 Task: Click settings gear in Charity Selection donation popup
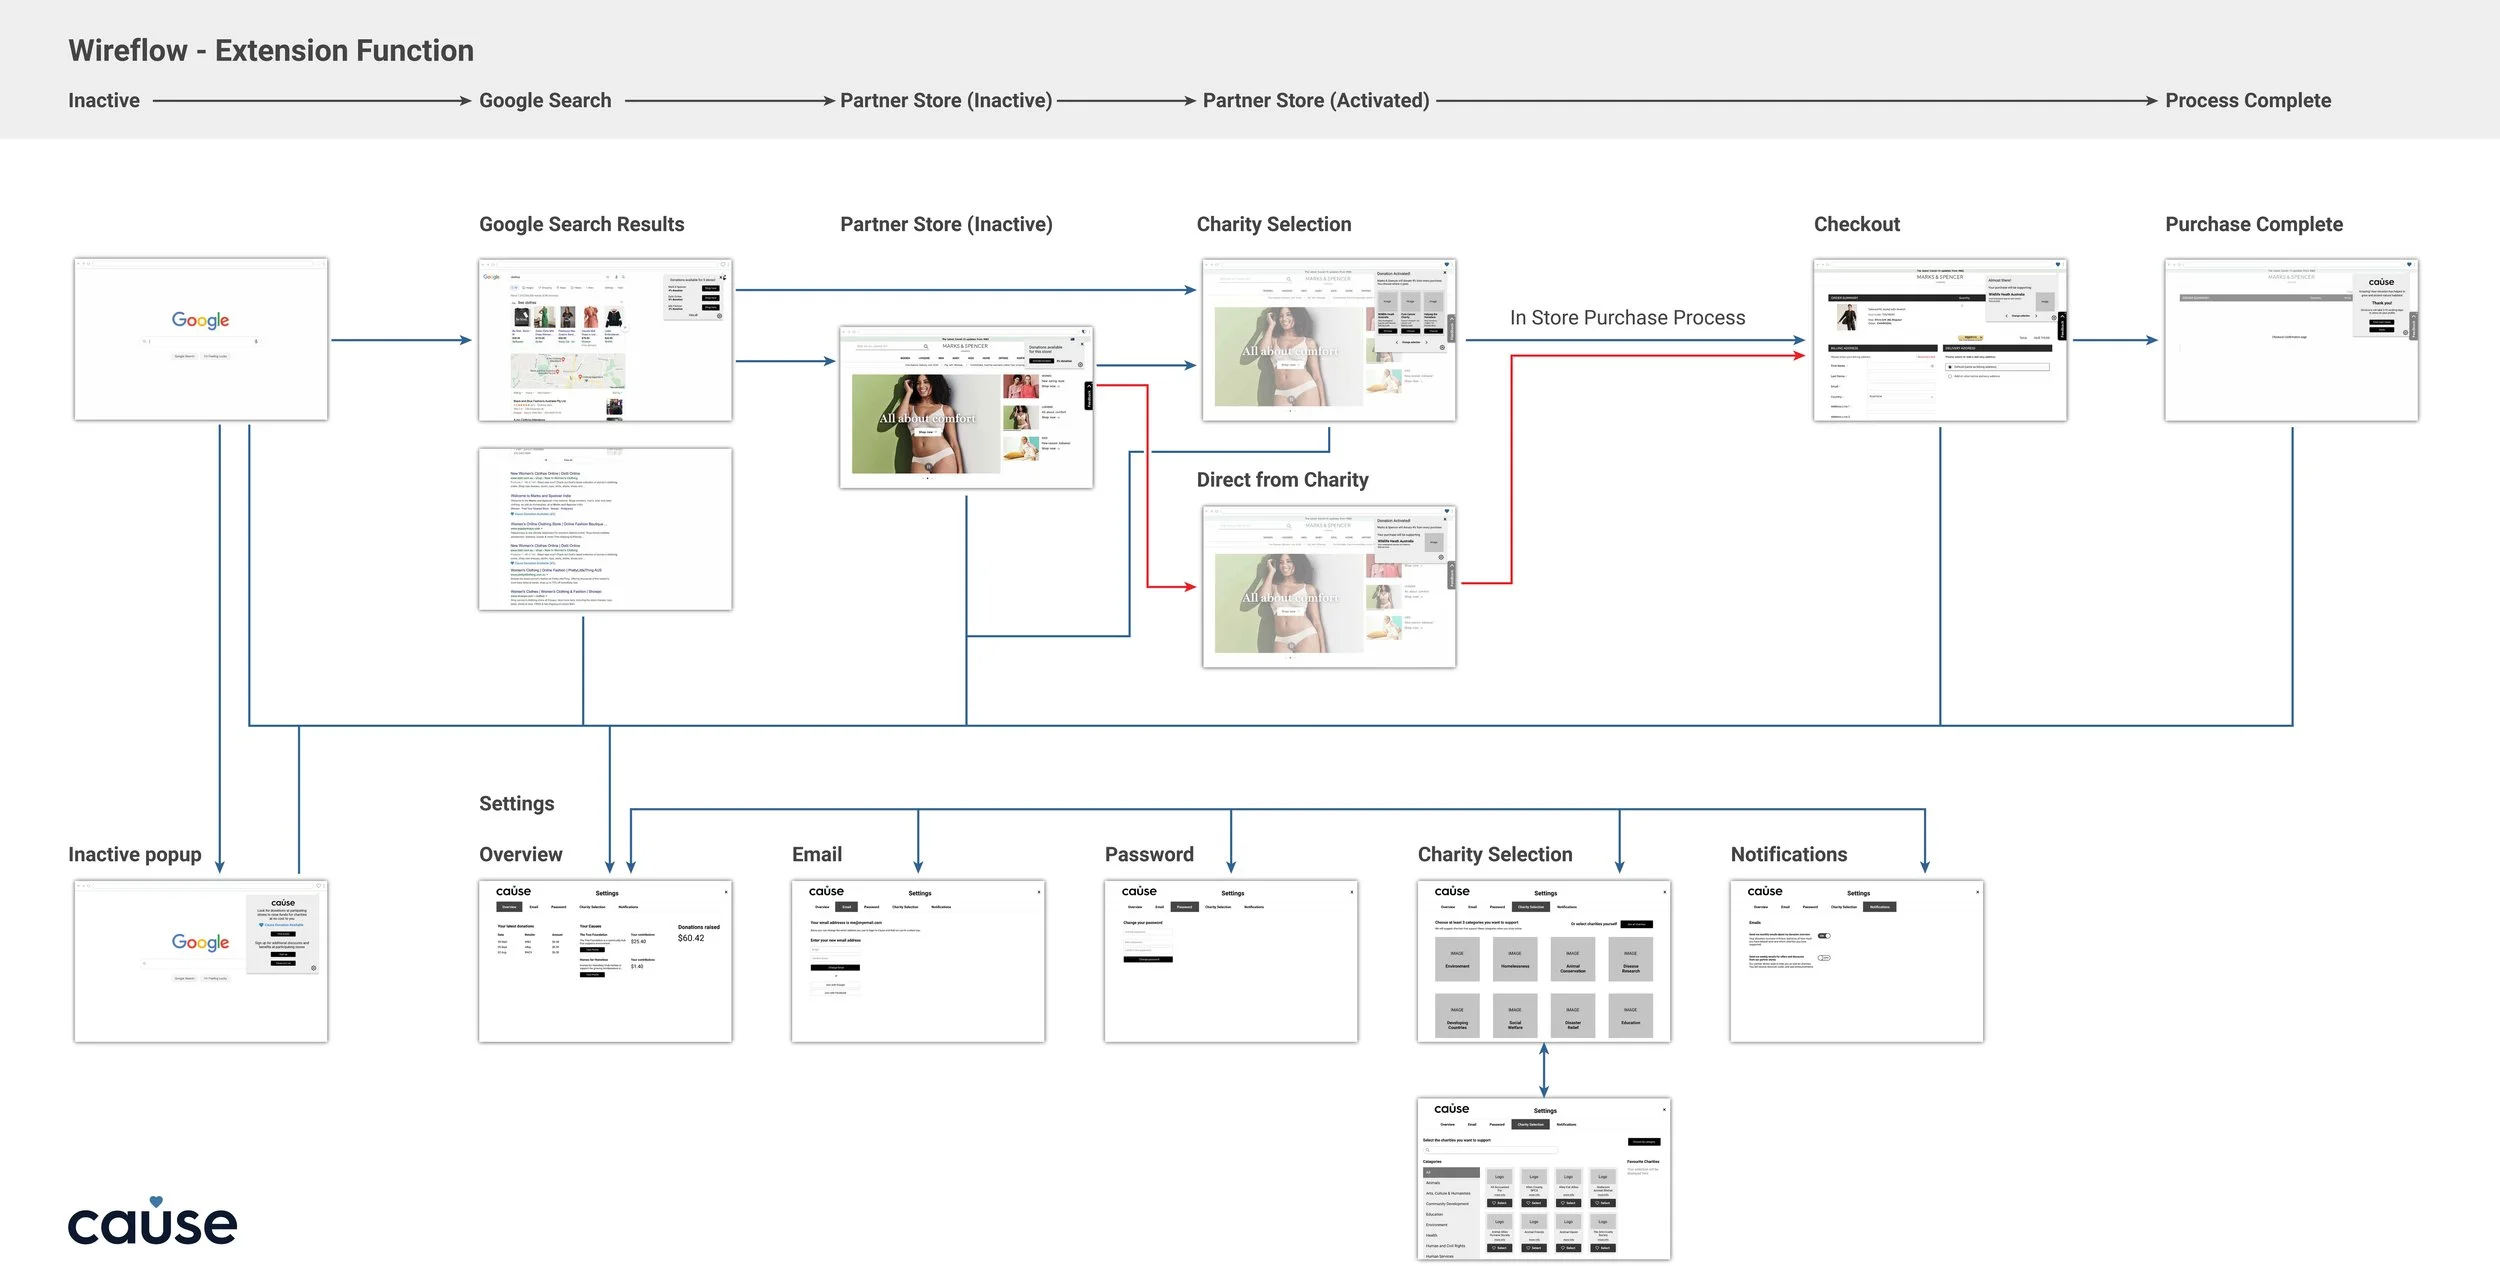click(1442, 347)
